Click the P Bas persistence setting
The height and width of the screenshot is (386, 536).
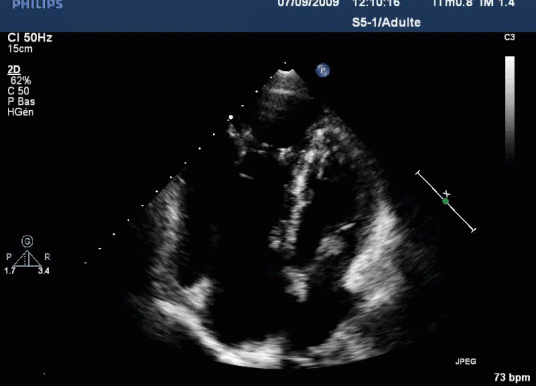(21, 102)
